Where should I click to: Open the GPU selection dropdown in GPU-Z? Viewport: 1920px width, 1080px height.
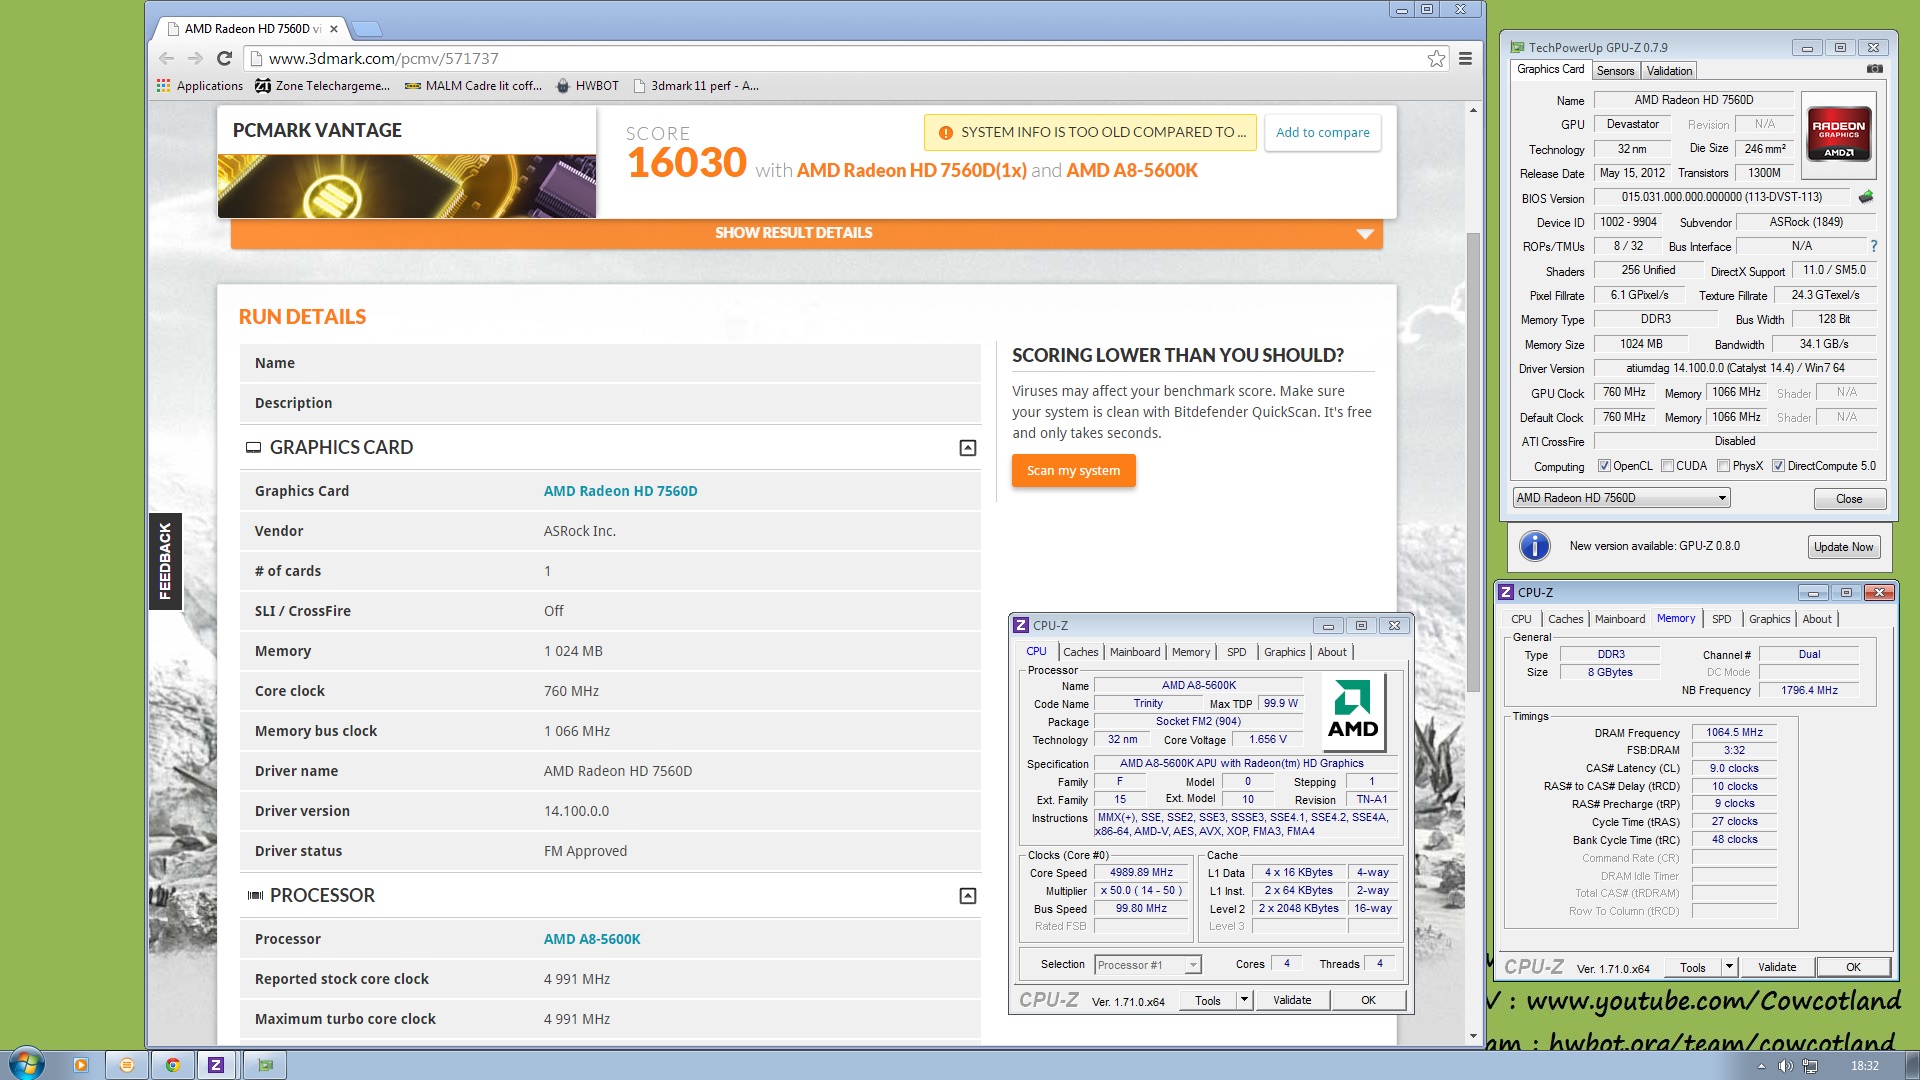[x=1621, y=498]
